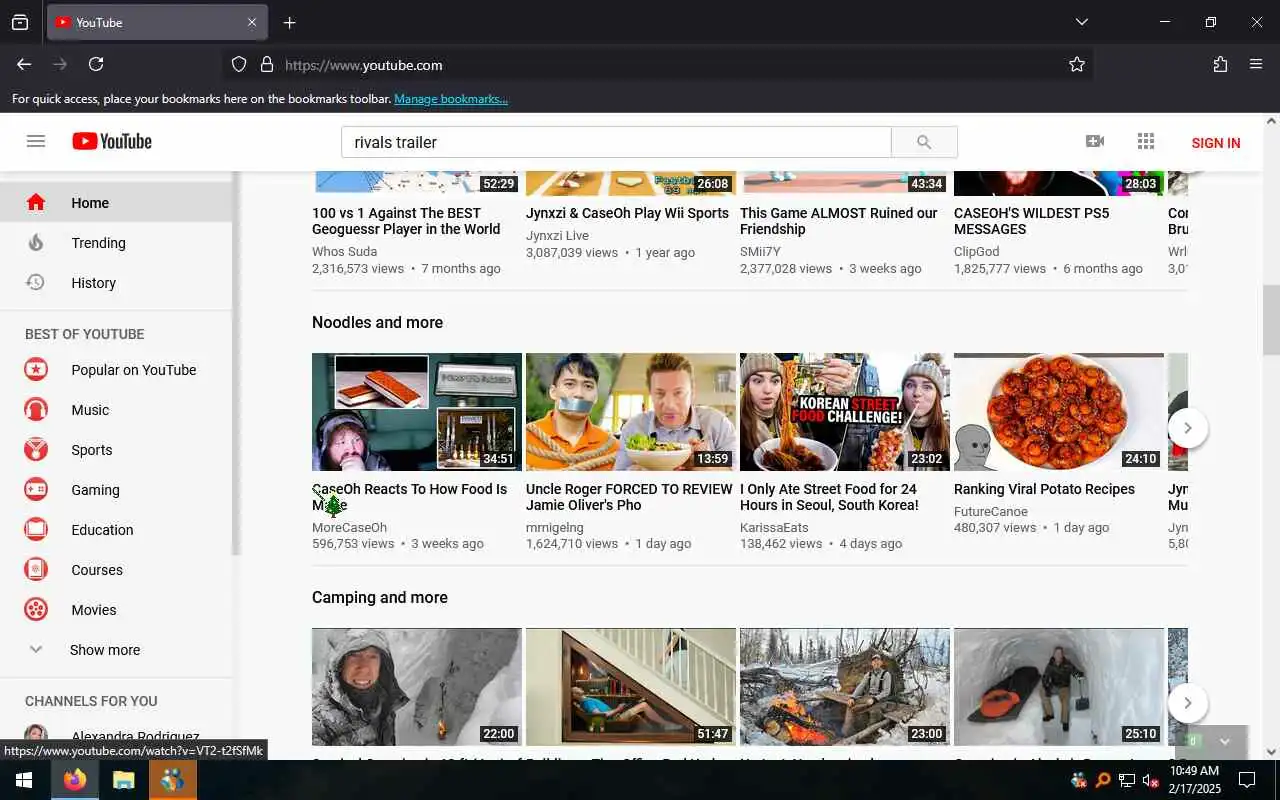Viewport: 1280px width, 800px height.
Task: Click Manage bookmarks link
Action: click(x=451, y=99)
